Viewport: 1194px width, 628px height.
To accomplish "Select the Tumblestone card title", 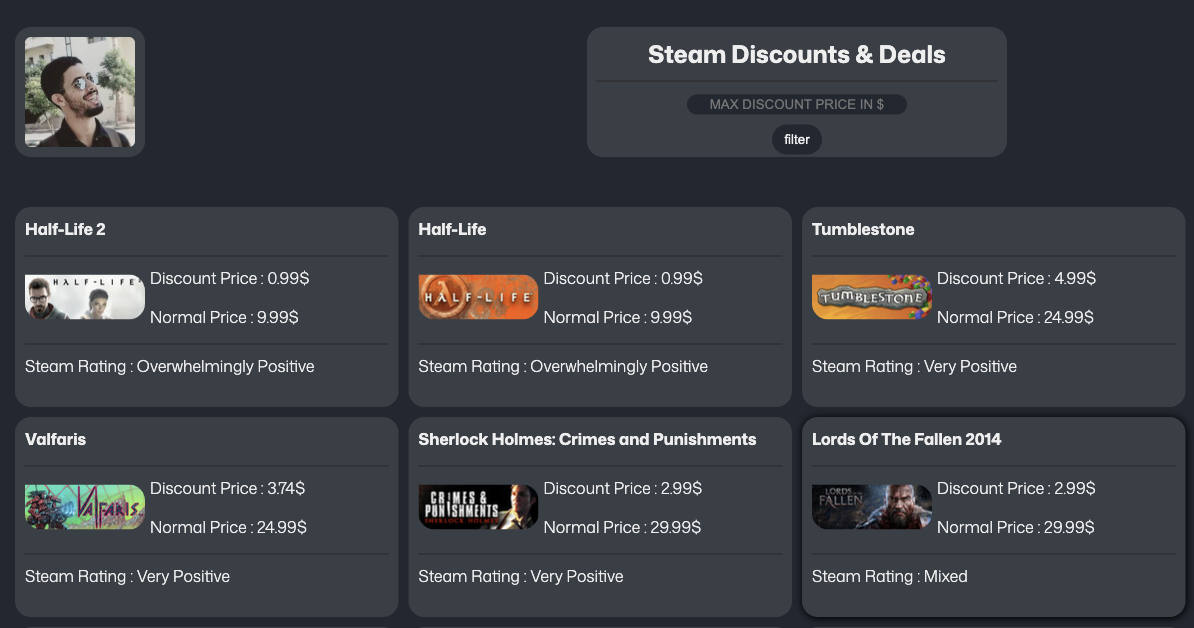I will [x=863, y=229].
